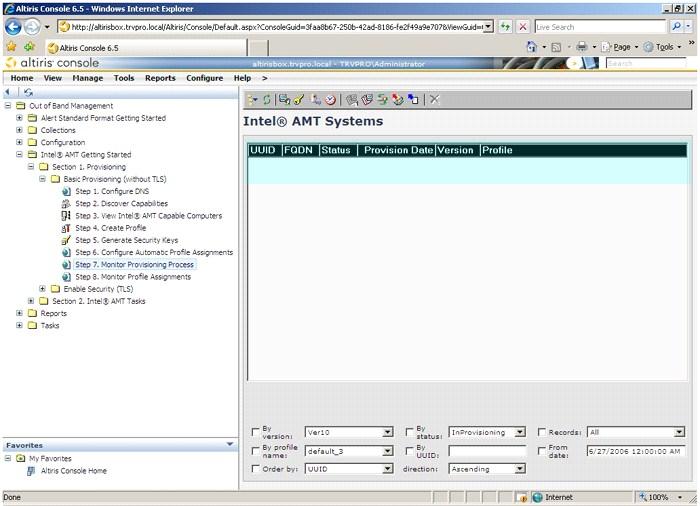Click the browser refresh page icon
The height and width of the screenshot is (506, 700).
pyautogui.click(x=505, y=27)
